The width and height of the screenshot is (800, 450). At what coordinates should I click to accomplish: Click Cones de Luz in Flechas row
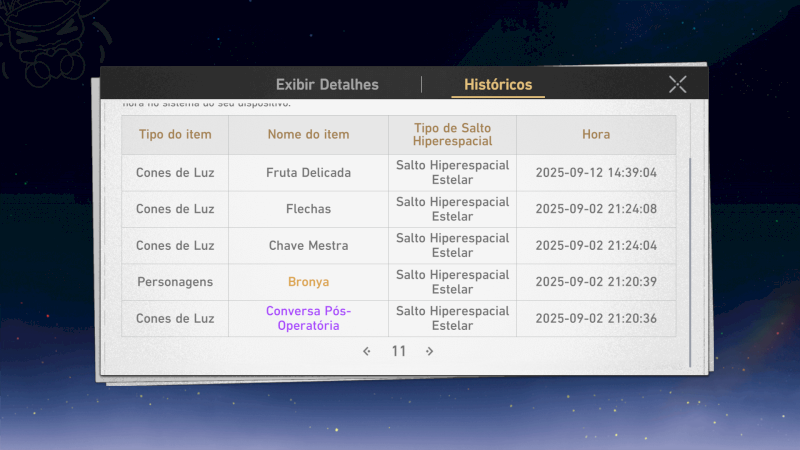coord(175,209)
